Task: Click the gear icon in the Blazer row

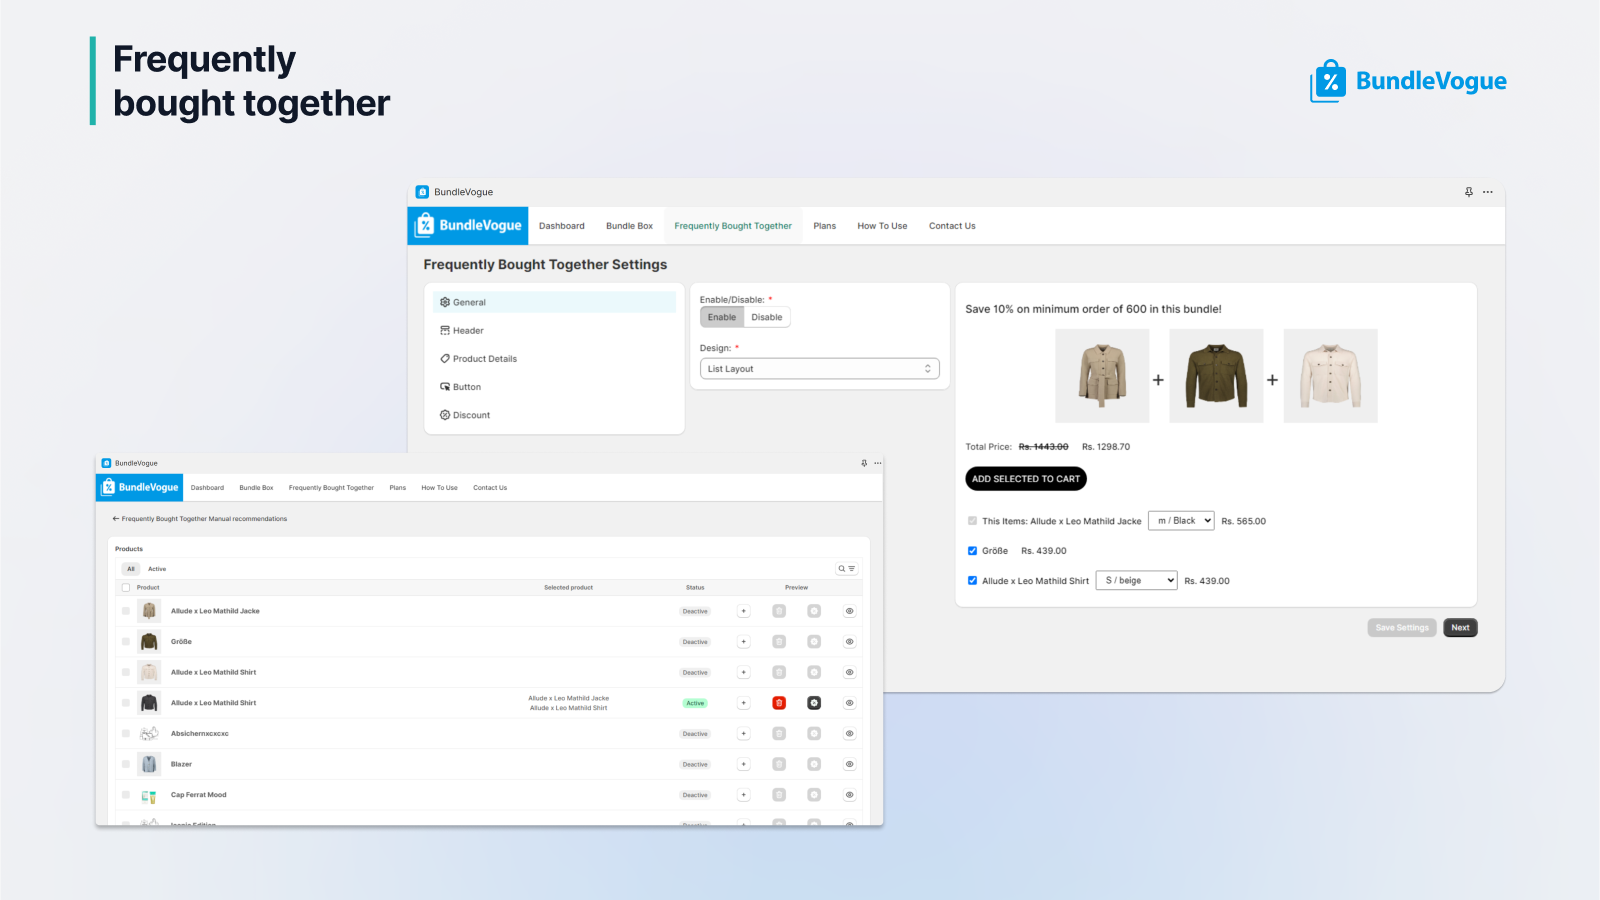Action: tap(814, 764)
